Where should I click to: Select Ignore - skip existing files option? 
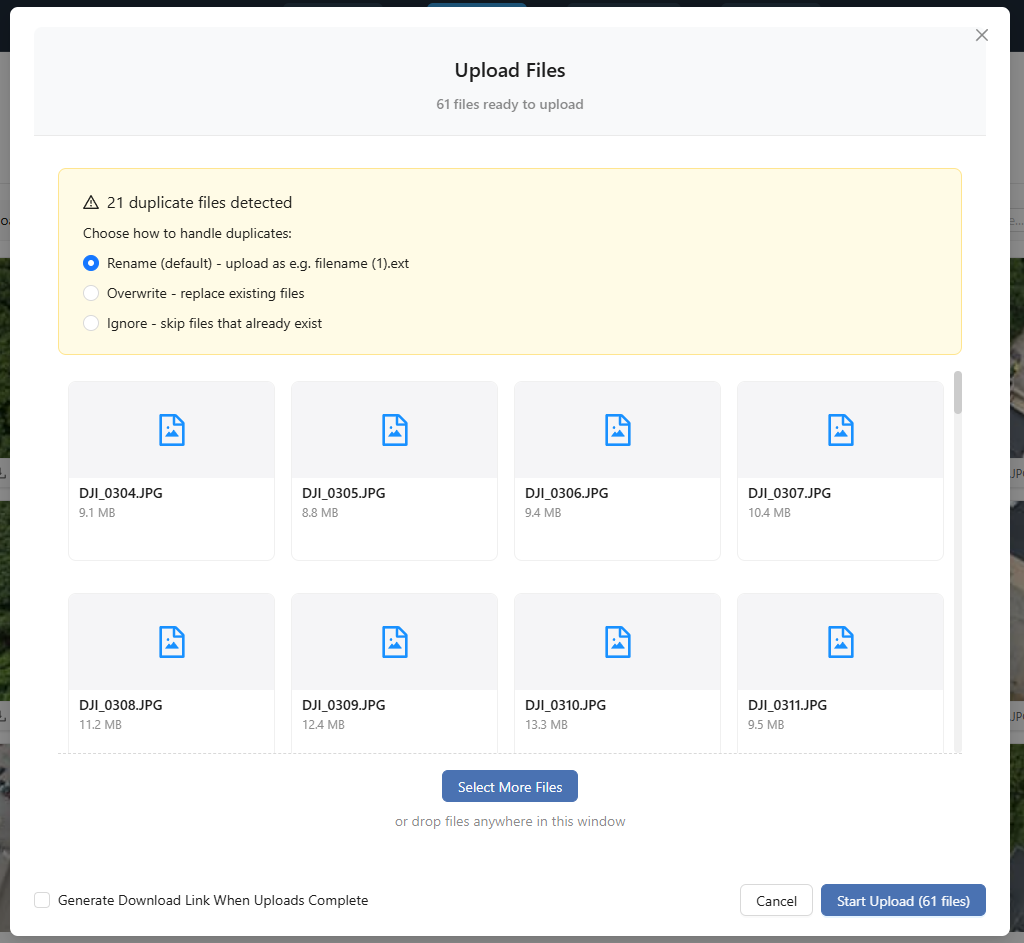[x=91, y=323]
